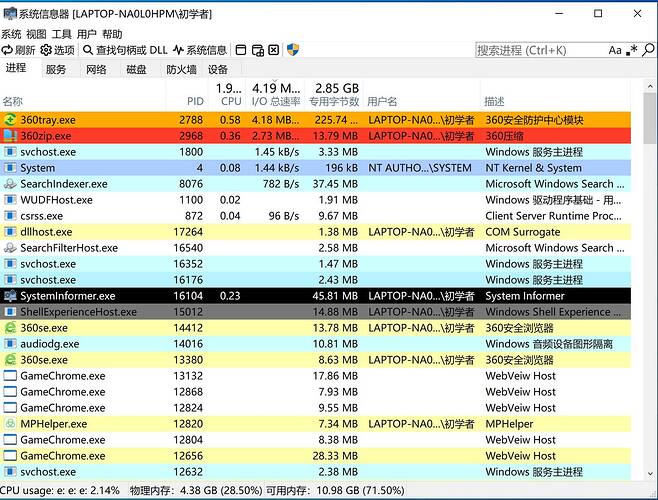Click the 45.81 MB private bytes value
658x500 pixels.
(335, 296)
